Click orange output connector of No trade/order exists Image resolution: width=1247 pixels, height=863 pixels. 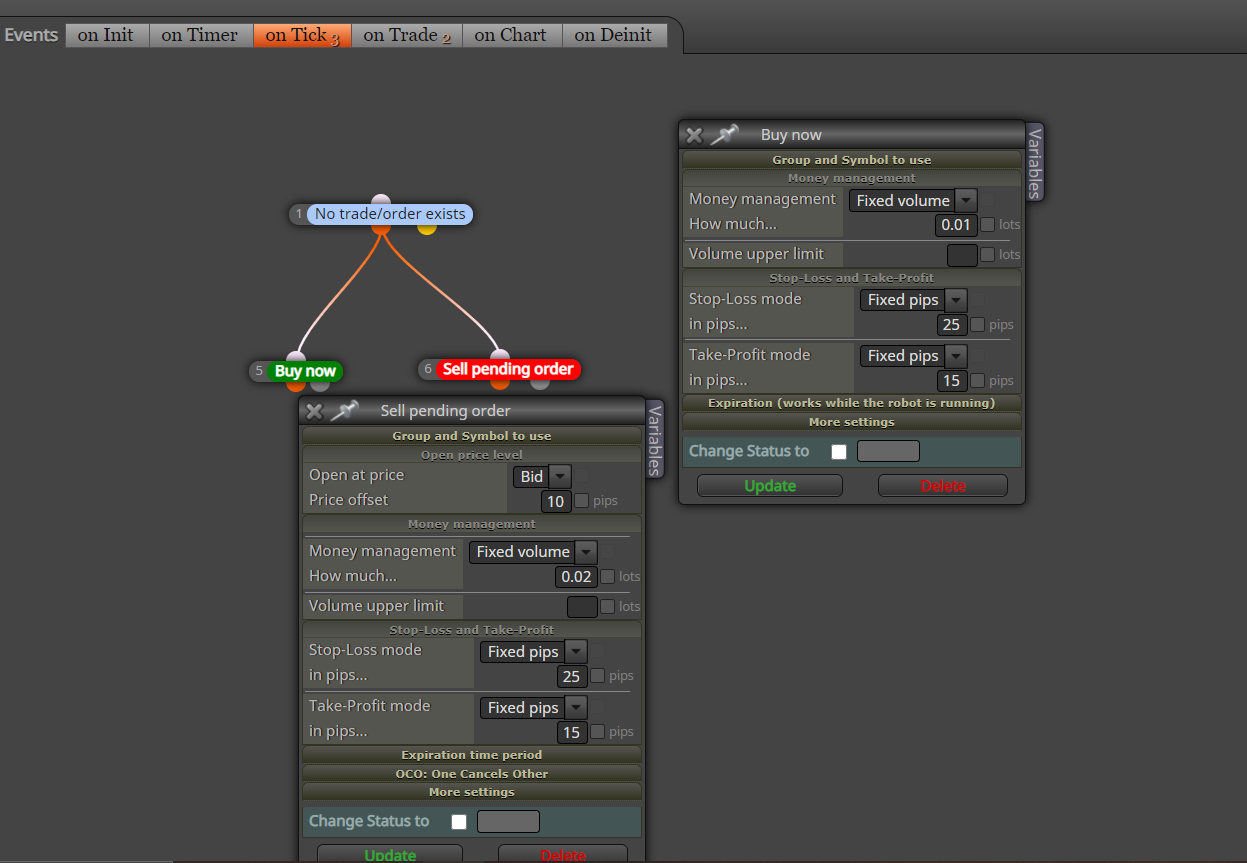(381, 228)
